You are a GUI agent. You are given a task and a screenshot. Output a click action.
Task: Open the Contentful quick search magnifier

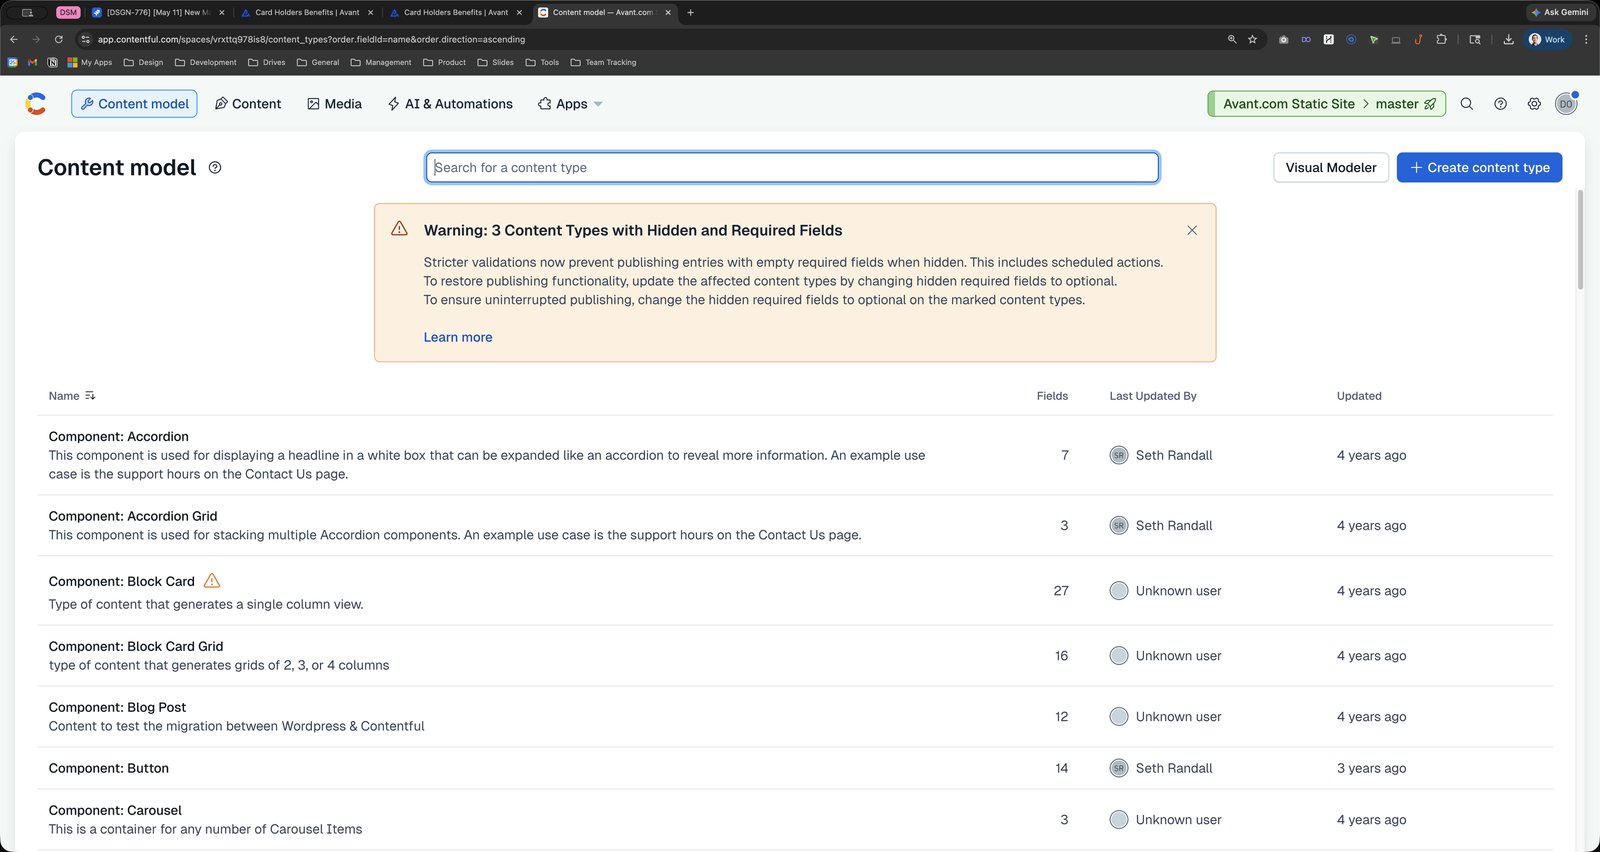(1467, 104)
